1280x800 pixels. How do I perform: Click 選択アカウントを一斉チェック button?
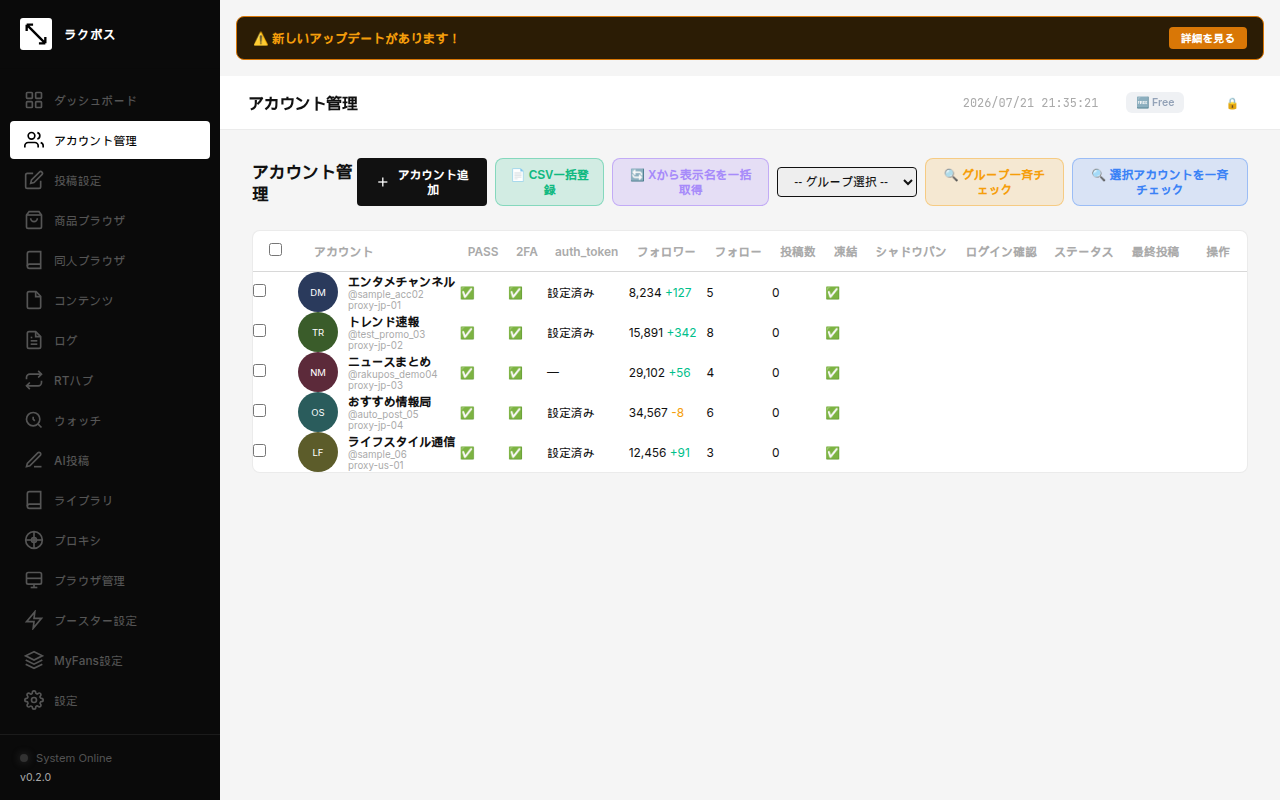[x=1160, y=182]
